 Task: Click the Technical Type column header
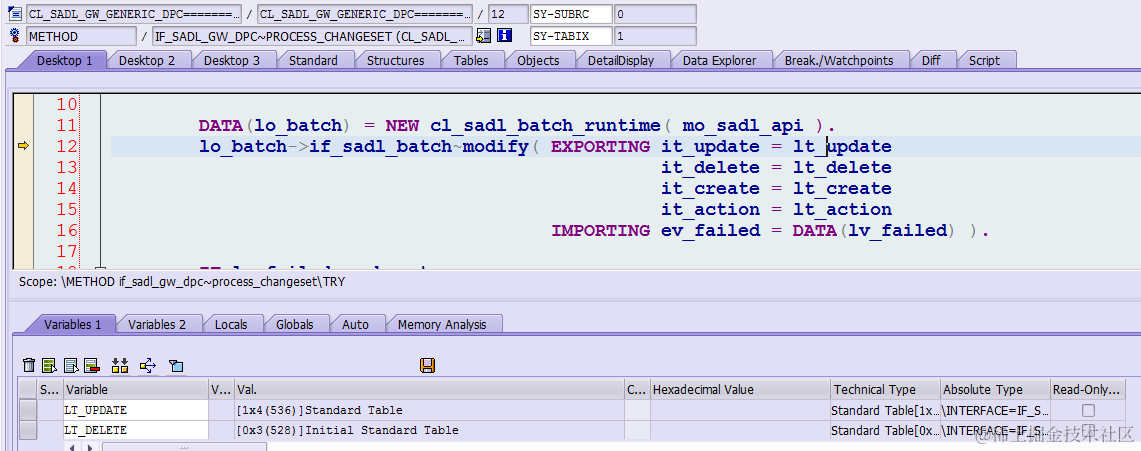pos(886,390)
